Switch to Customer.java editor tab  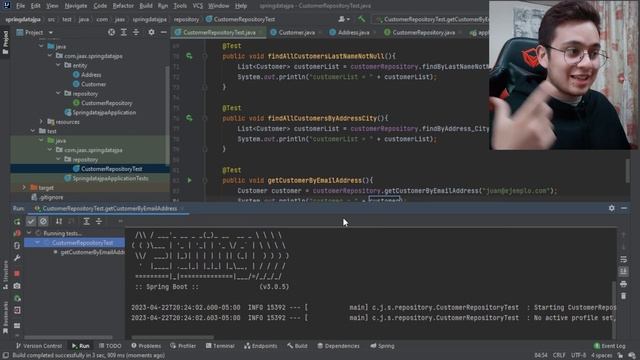(296, 32)
